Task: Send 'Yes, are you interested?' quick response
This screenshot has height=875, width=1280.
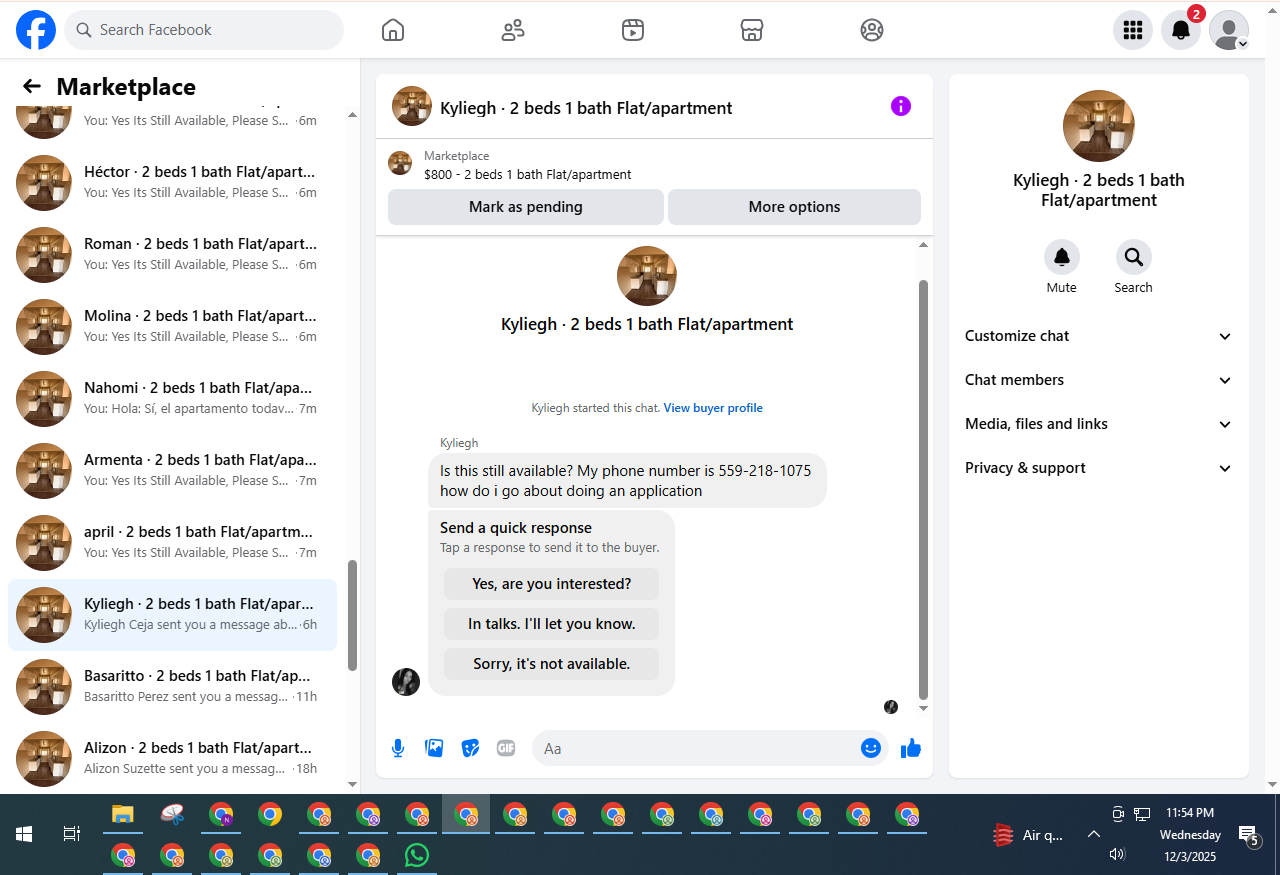Action: tap(552, 584)
